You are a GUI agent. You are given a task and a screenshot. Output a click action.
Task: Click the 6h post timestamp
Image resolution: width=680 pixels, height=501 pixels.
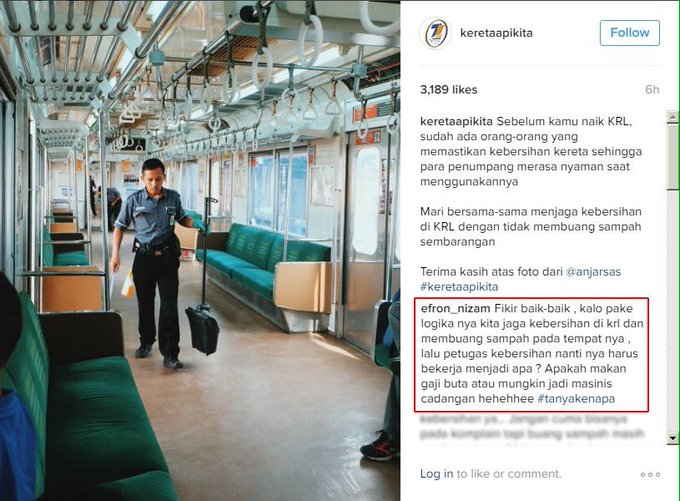point(652,90)
